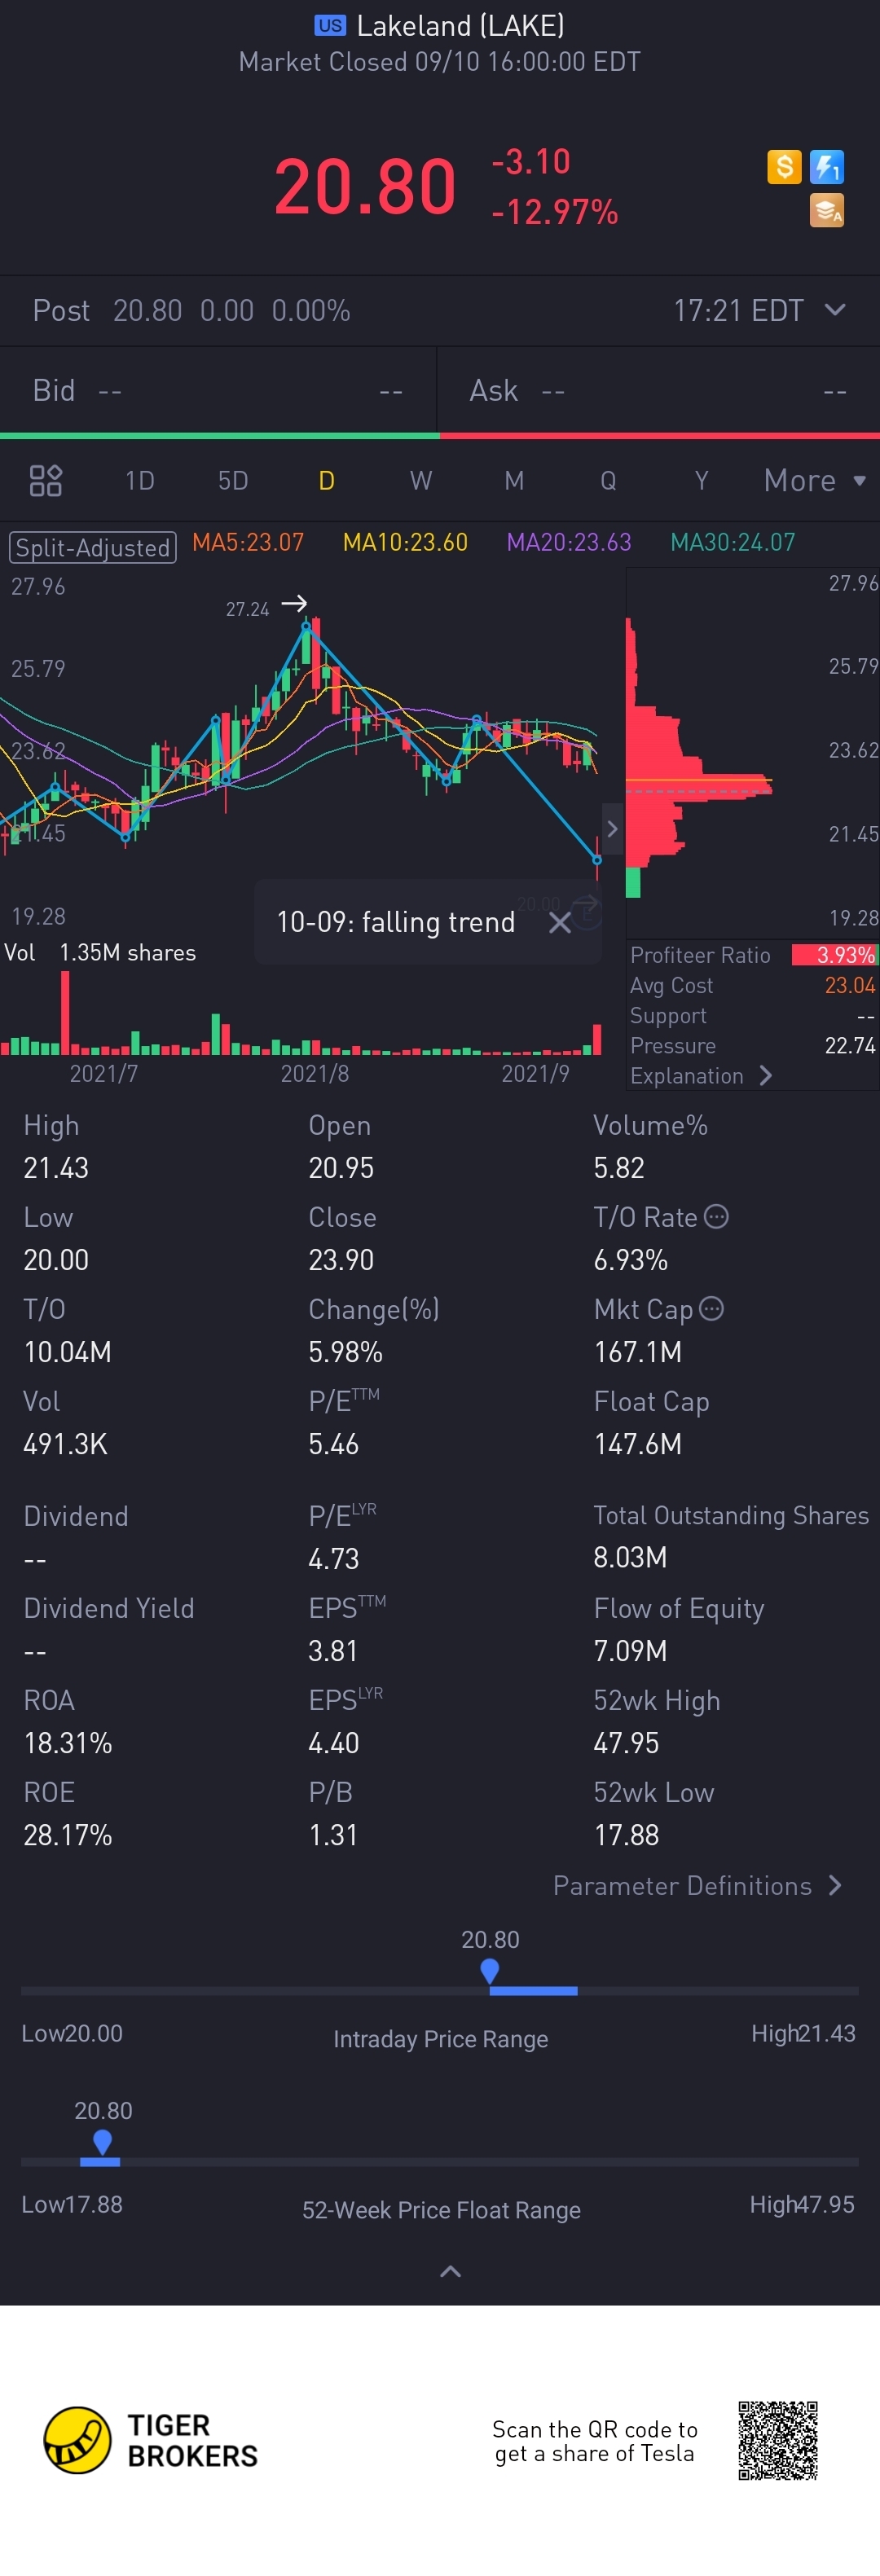
Task: Dismiss the falling trend notification
Action: pyautogui.click(x=560, y=923)
